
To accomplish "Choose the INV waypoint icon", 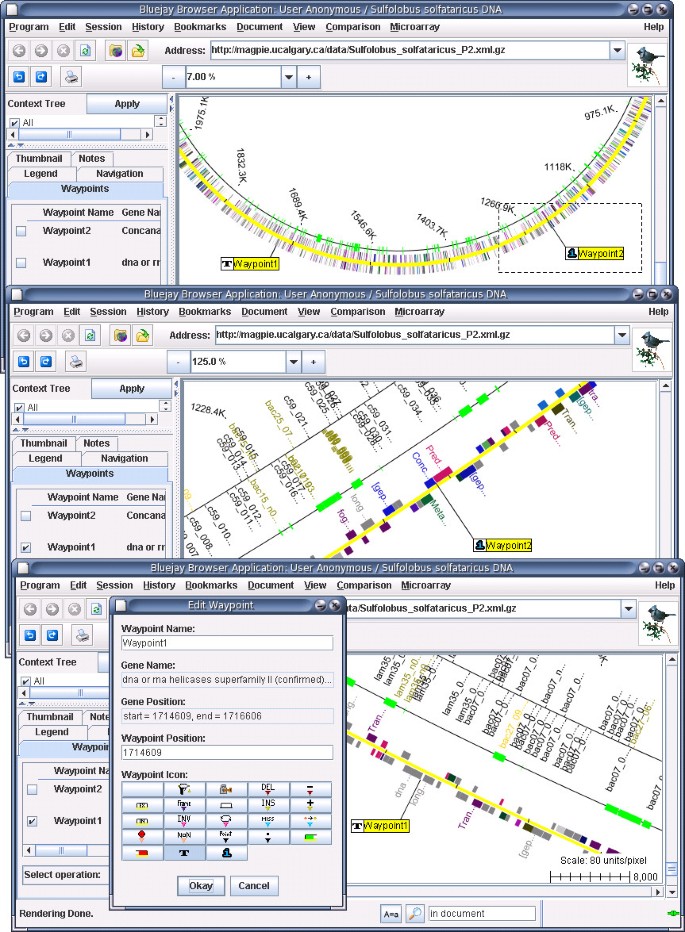I will pos(184,820).
